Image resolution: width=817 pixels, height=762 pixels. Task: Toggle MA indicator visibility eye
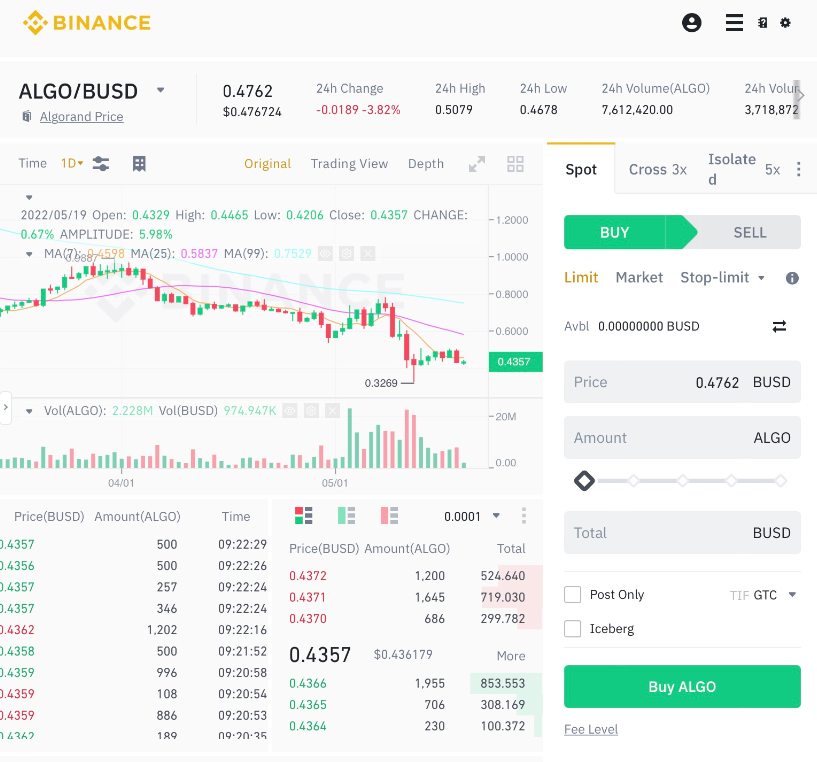point(325,254)
